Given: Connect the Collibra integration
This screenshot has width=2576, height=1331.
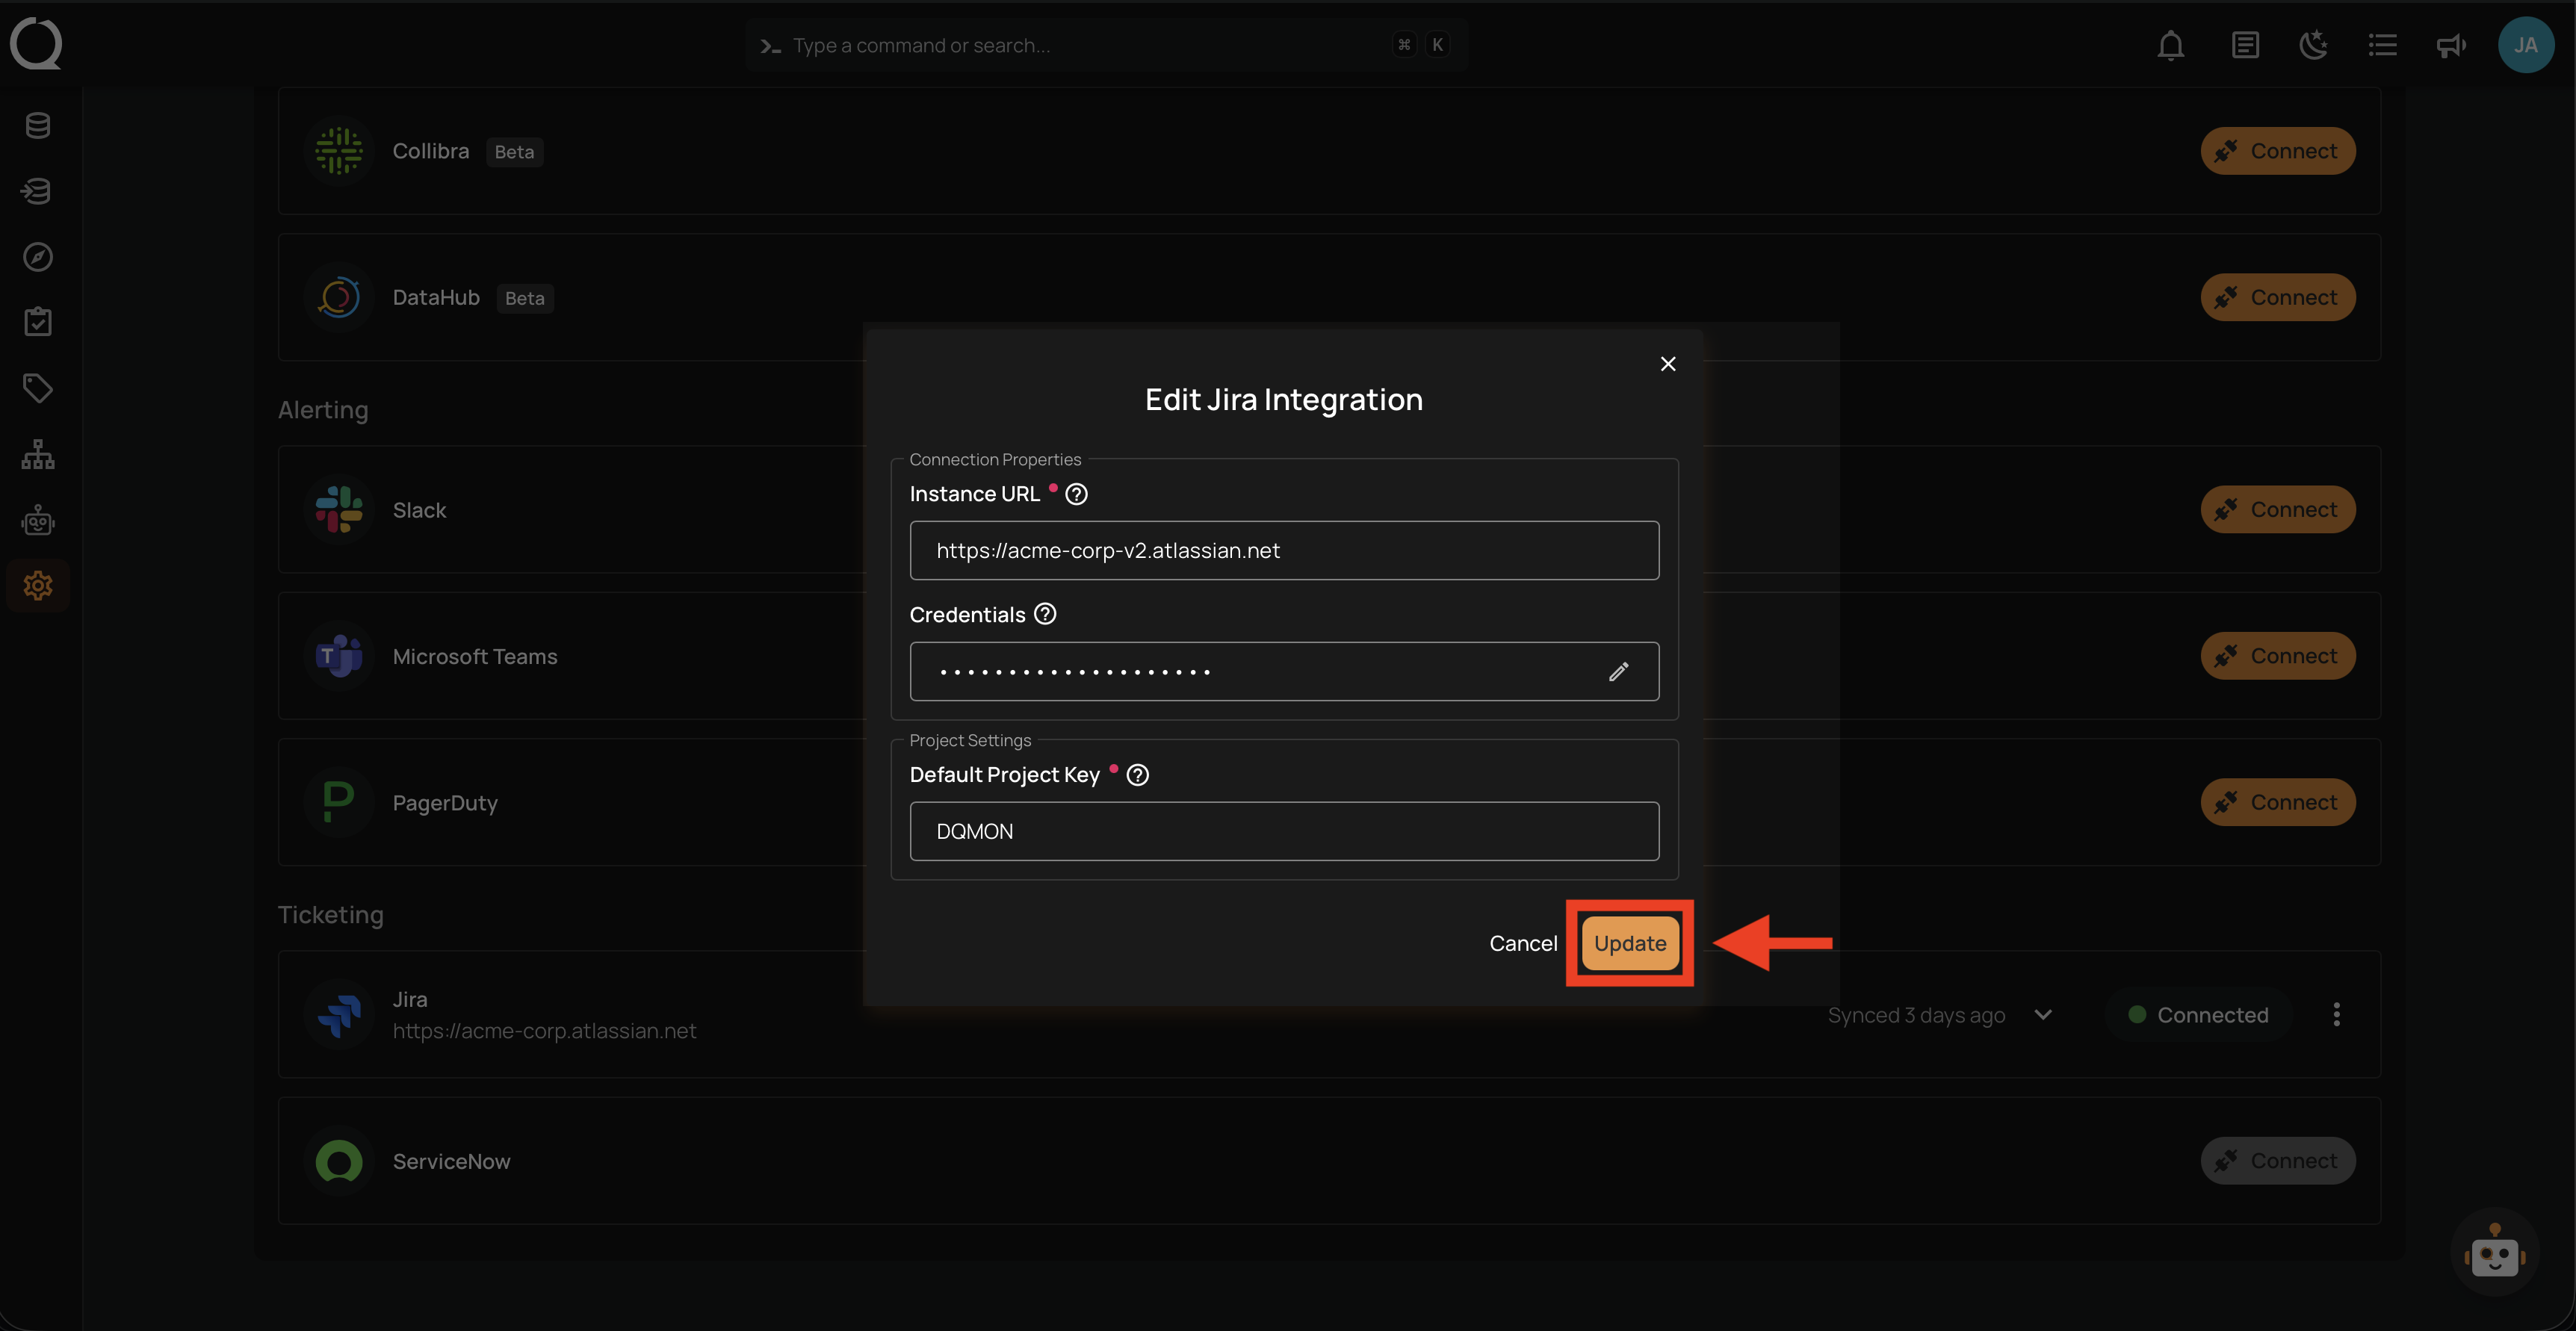Looking at the screenshot, I should pyautogui.click(x=2278, y=151).
